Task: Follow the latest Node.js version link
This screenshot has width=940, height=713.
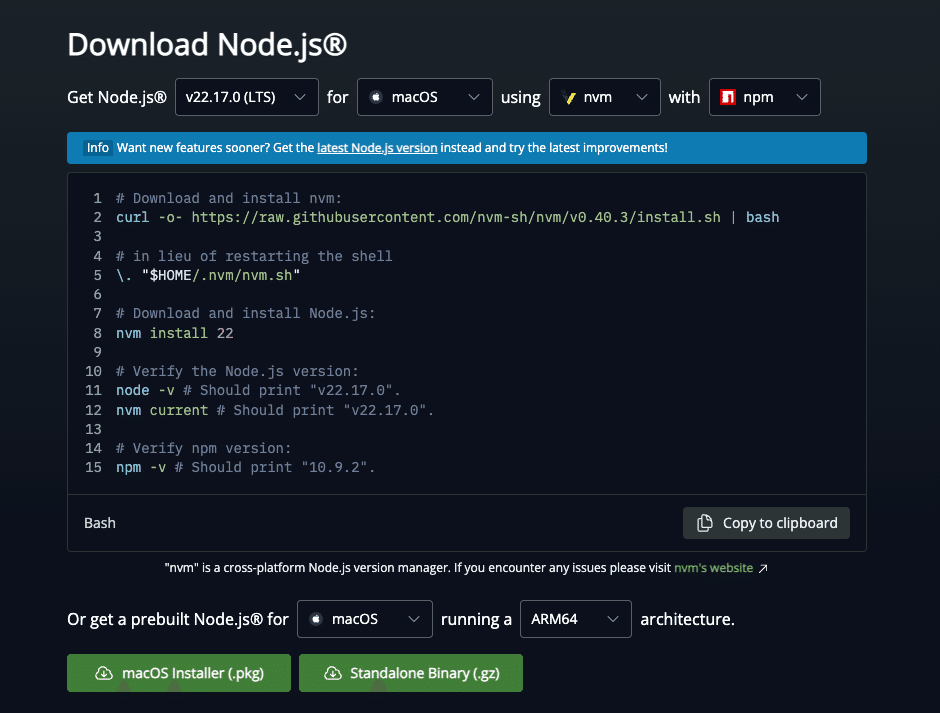Action: pos(377,148)
